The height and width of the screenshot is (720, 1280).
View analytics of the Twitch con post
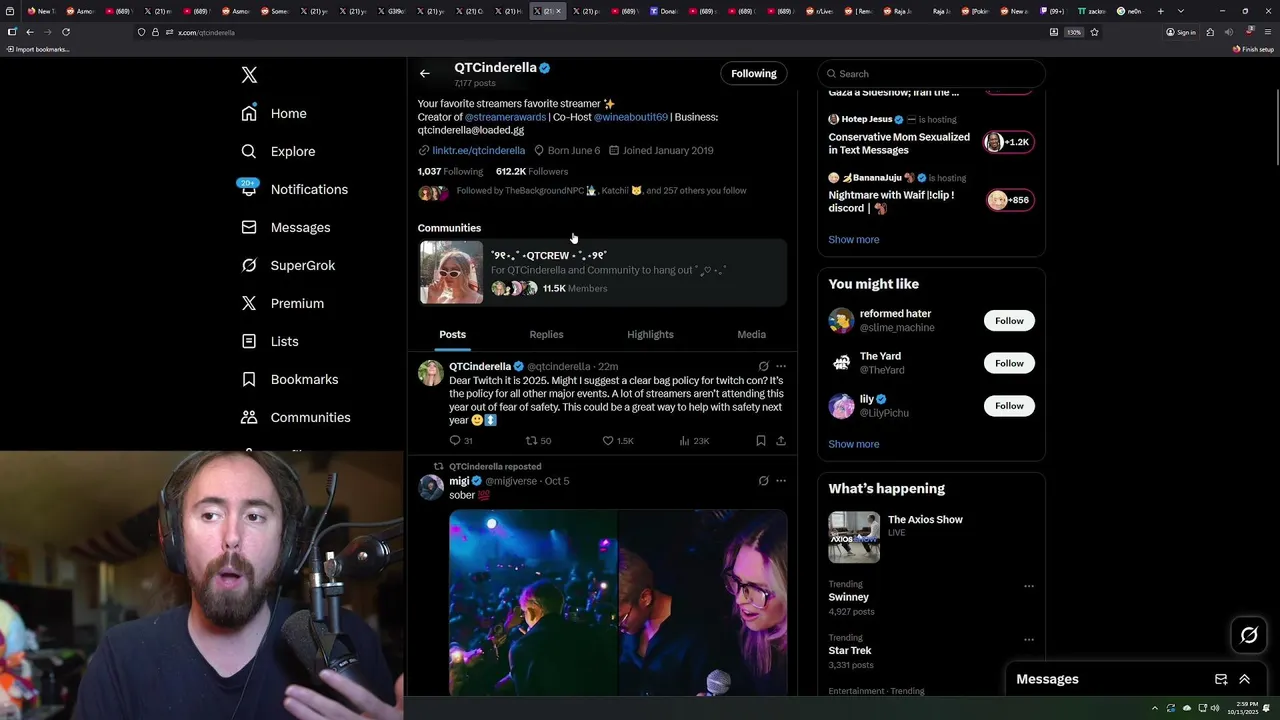(684, 440)
